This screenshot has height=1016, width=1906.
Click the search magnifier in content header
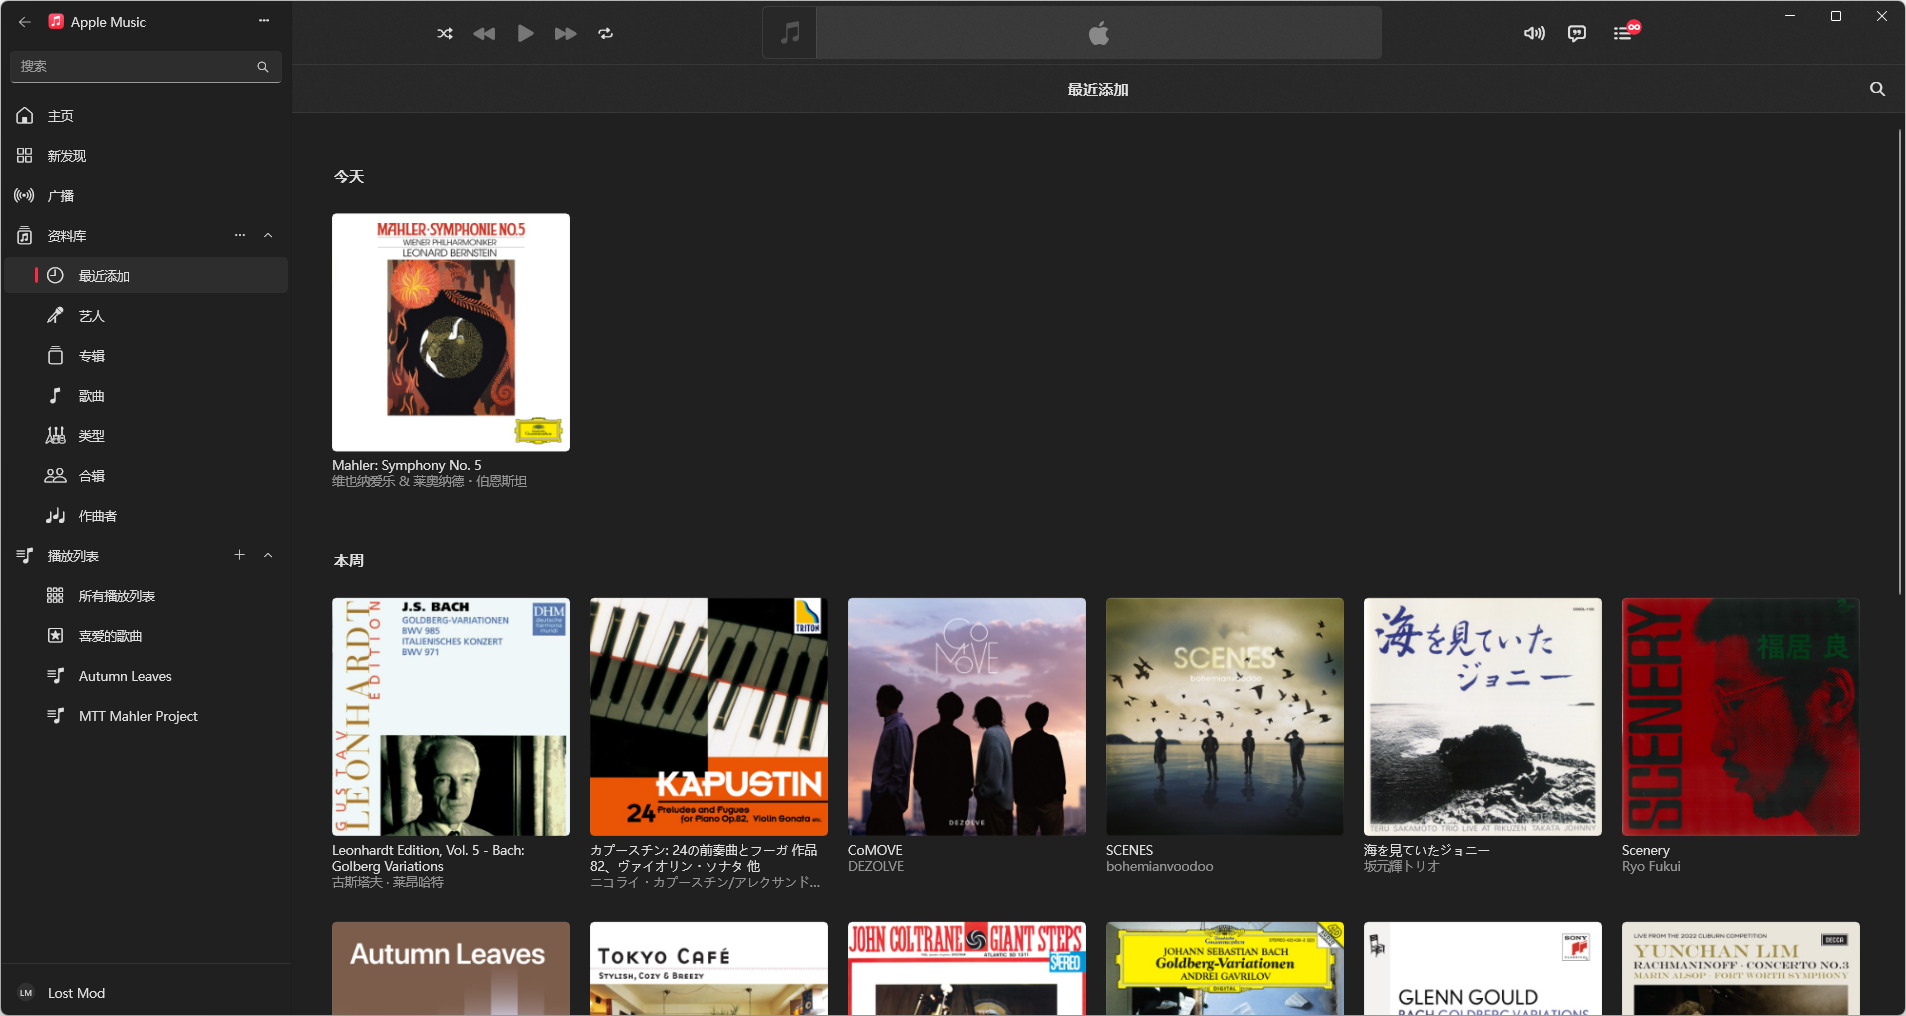tap(1877, 89)
